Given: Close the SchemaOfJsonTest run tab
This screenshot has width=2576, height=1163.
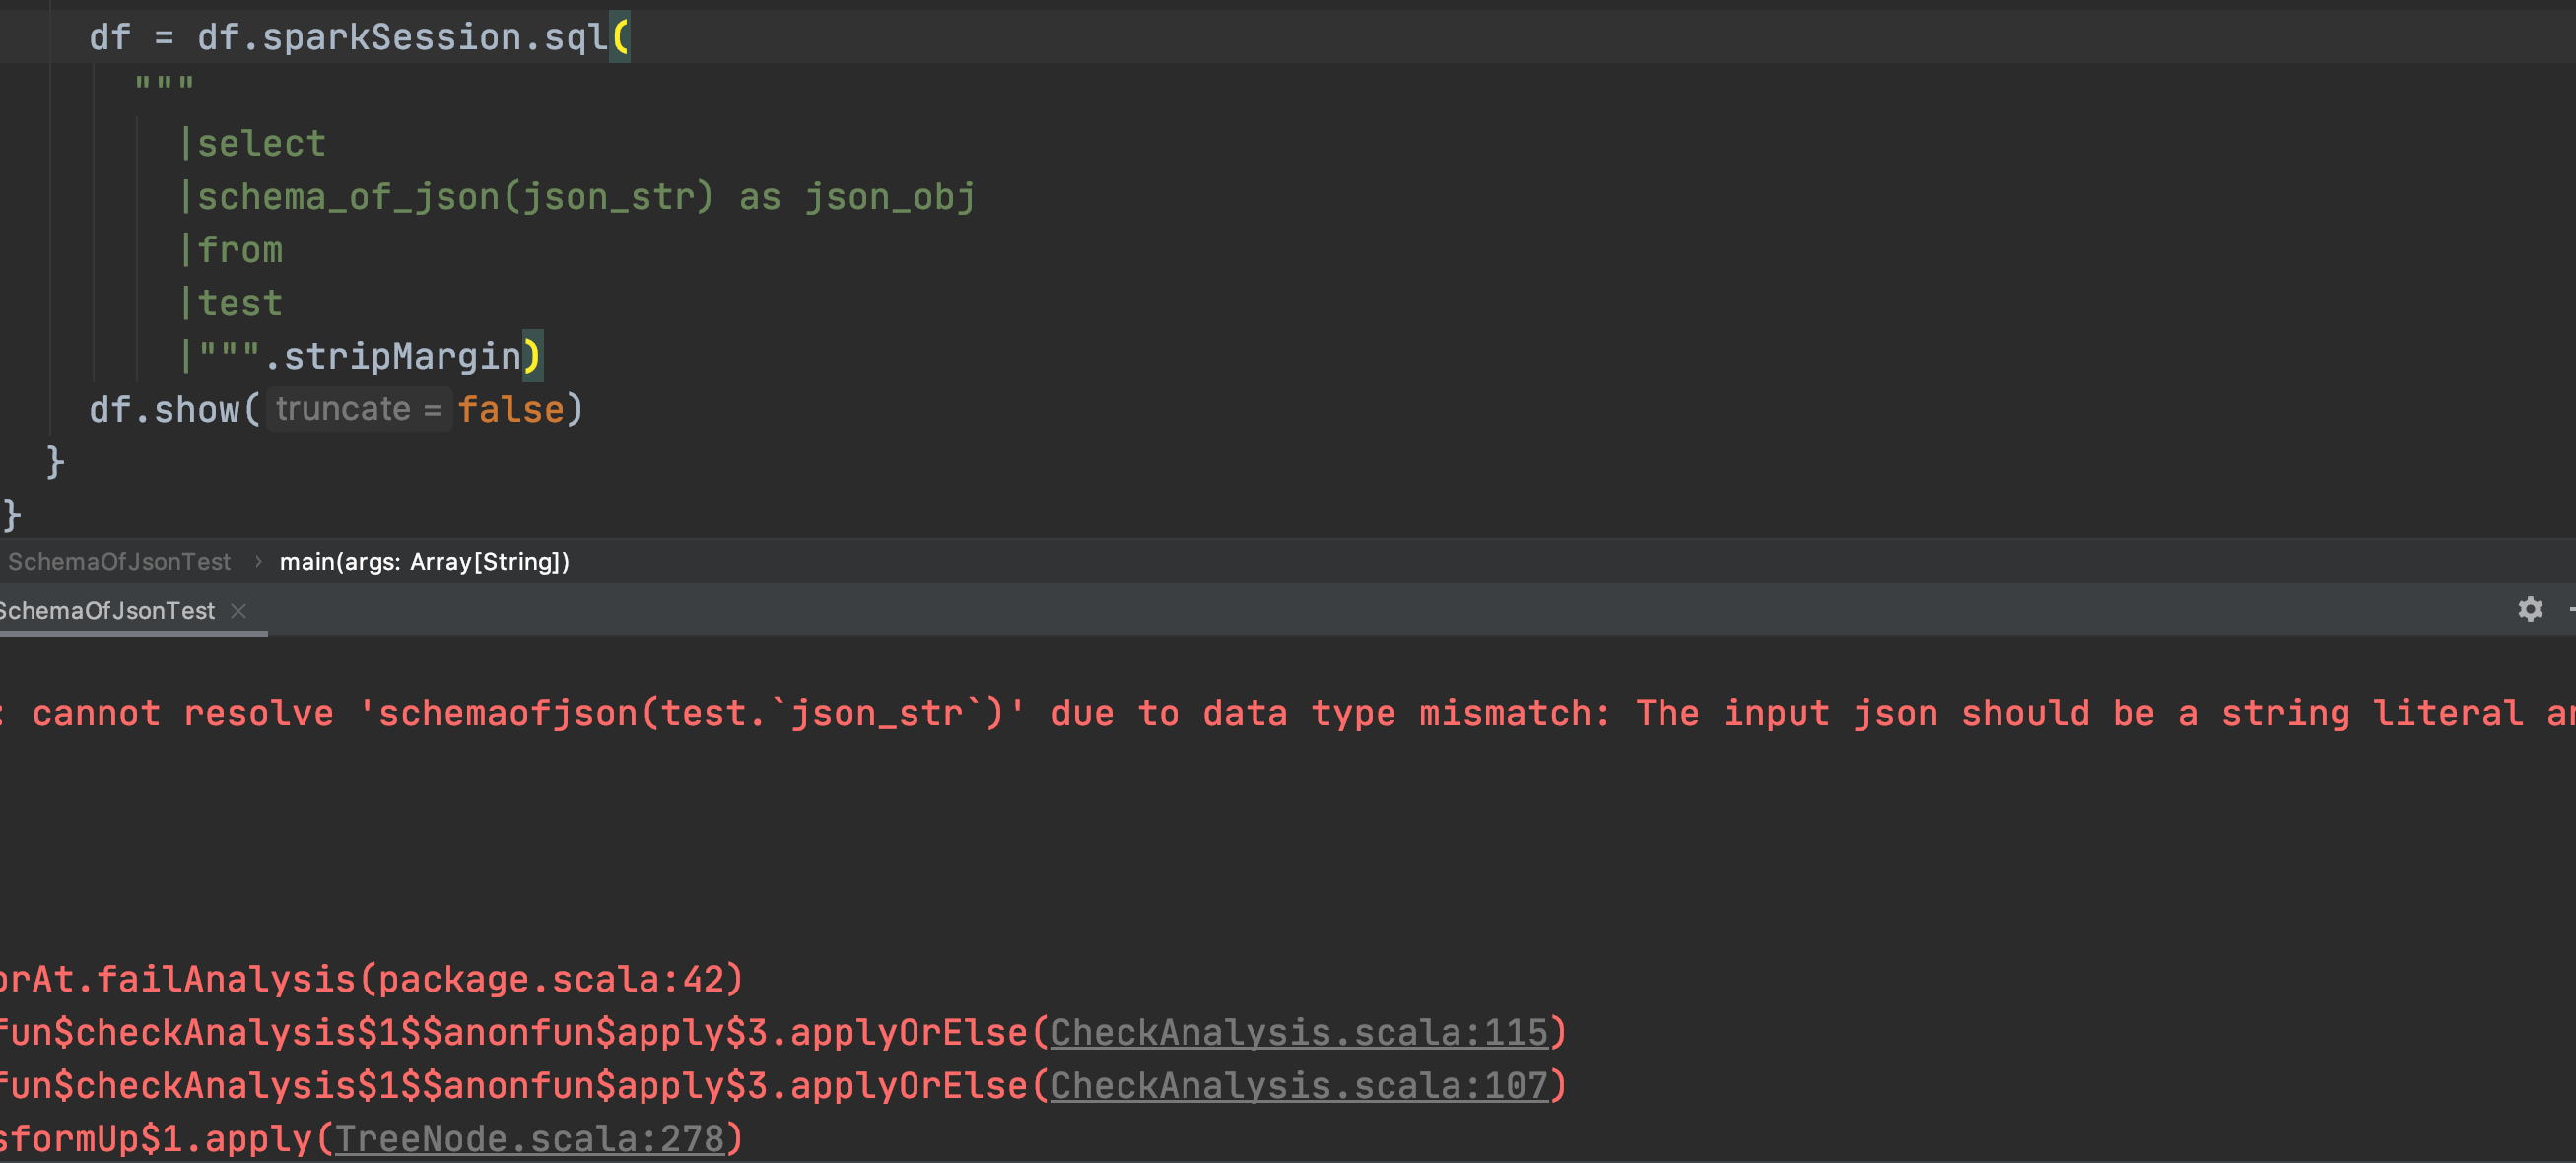Looking at the screenshot, I should coord(238,611).
